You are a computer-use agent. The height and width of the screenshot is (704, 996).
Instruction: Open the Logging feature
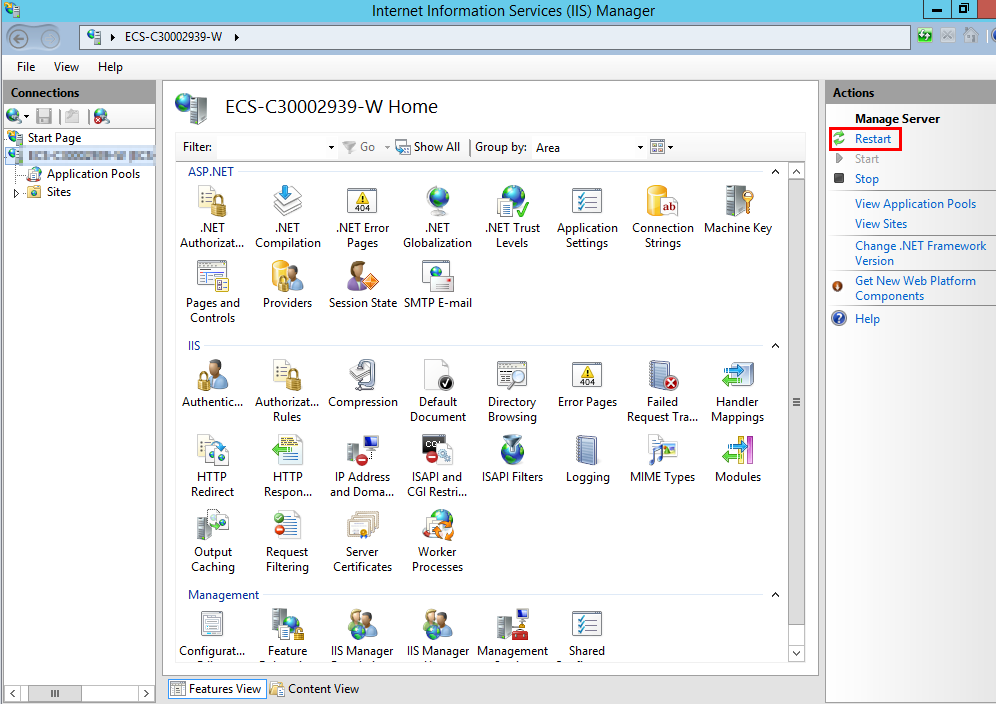point(587,459)
